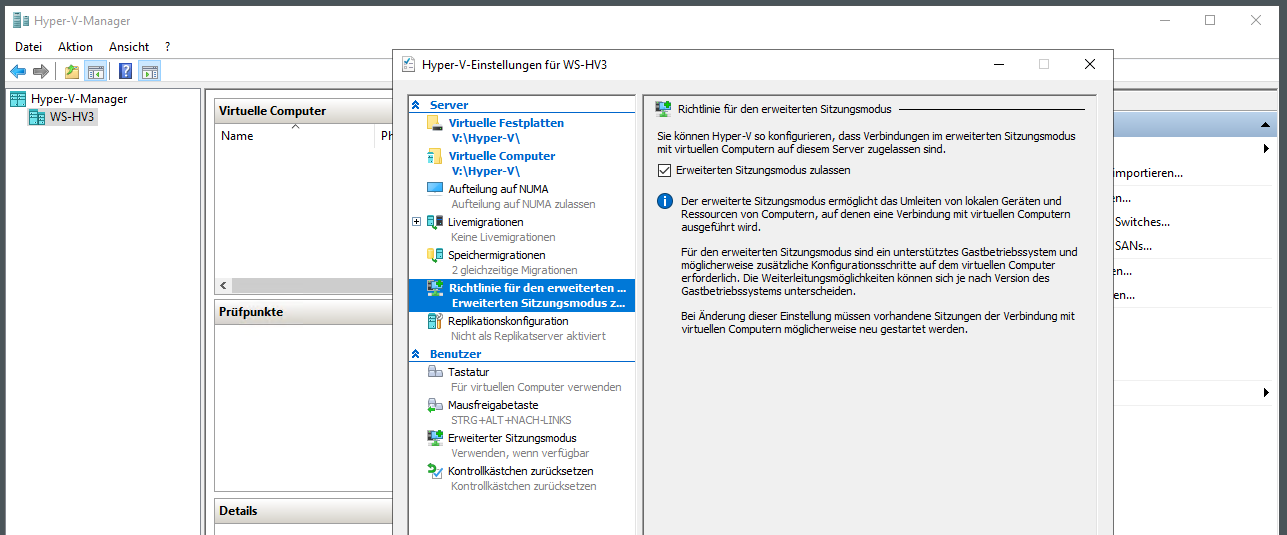Open Help via the question mark toolbar icon
1287x535 pixels.
point(125,71)
